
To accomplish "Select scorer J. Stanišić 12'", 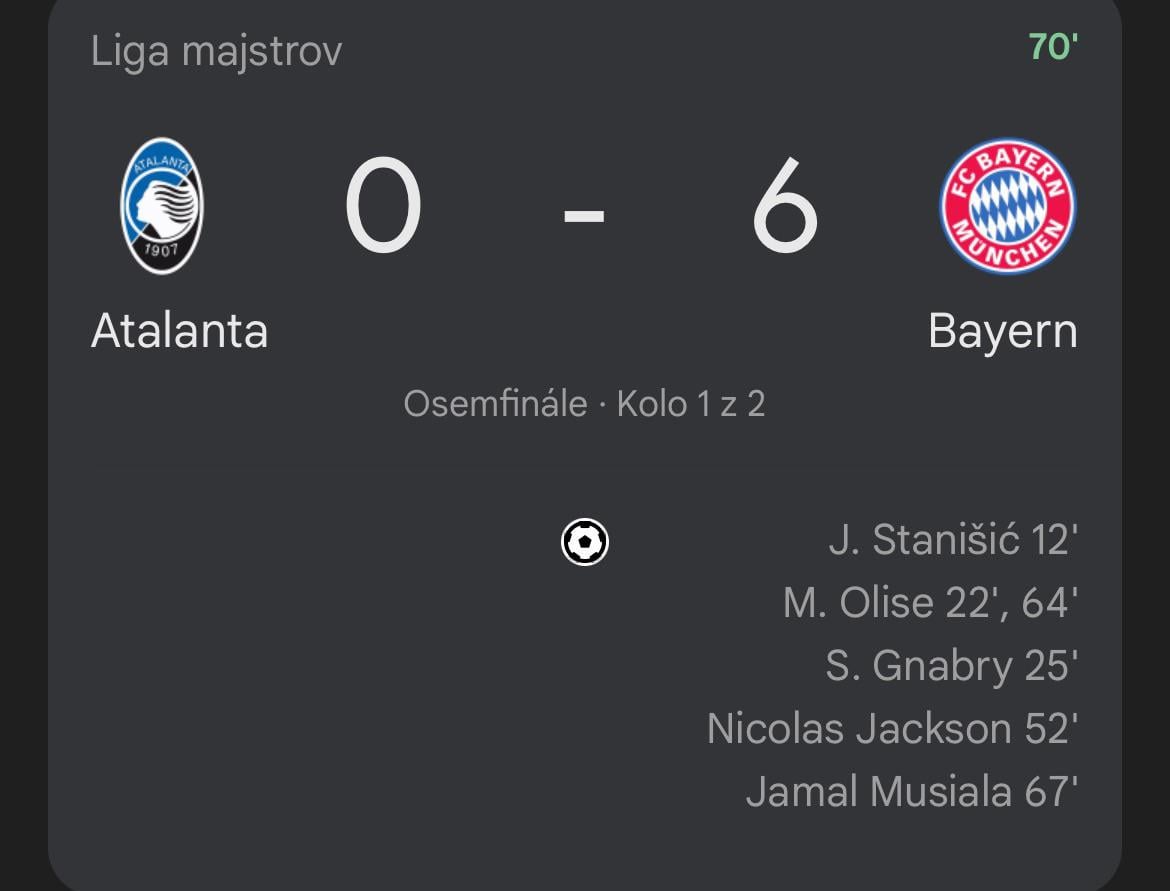I will (x=952, y=541).
